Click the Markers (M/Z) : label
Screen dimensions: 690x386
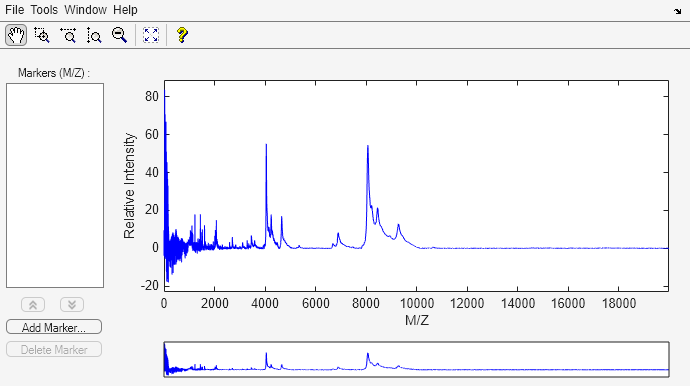click(54, 73)
